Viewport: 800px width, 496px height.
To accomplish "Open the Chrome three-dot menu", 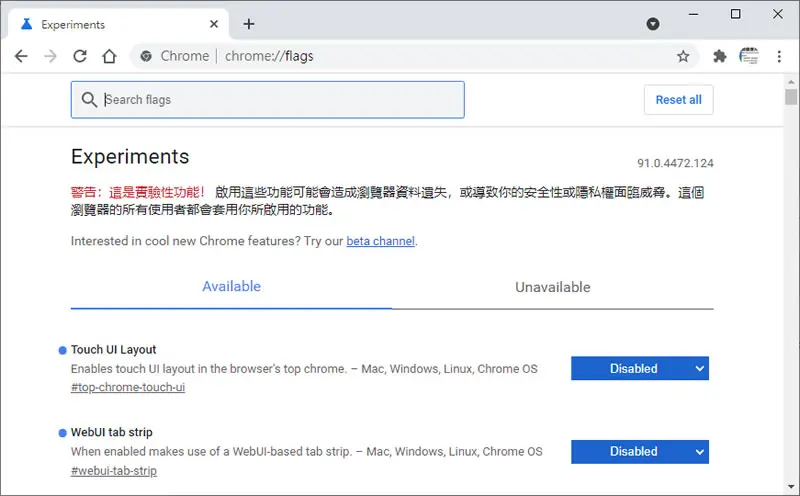I will coord(779,56).
